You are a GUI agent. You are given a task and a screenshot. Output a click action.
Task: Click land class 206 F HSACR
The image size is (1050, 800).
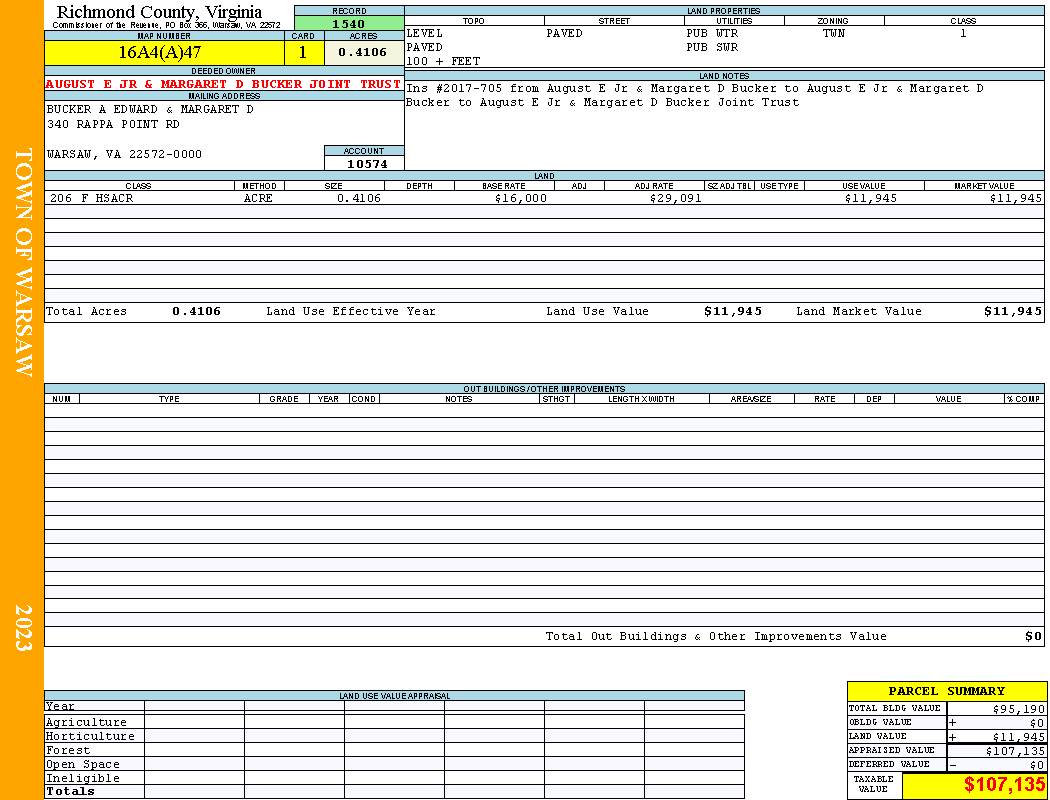click(91, 199)
